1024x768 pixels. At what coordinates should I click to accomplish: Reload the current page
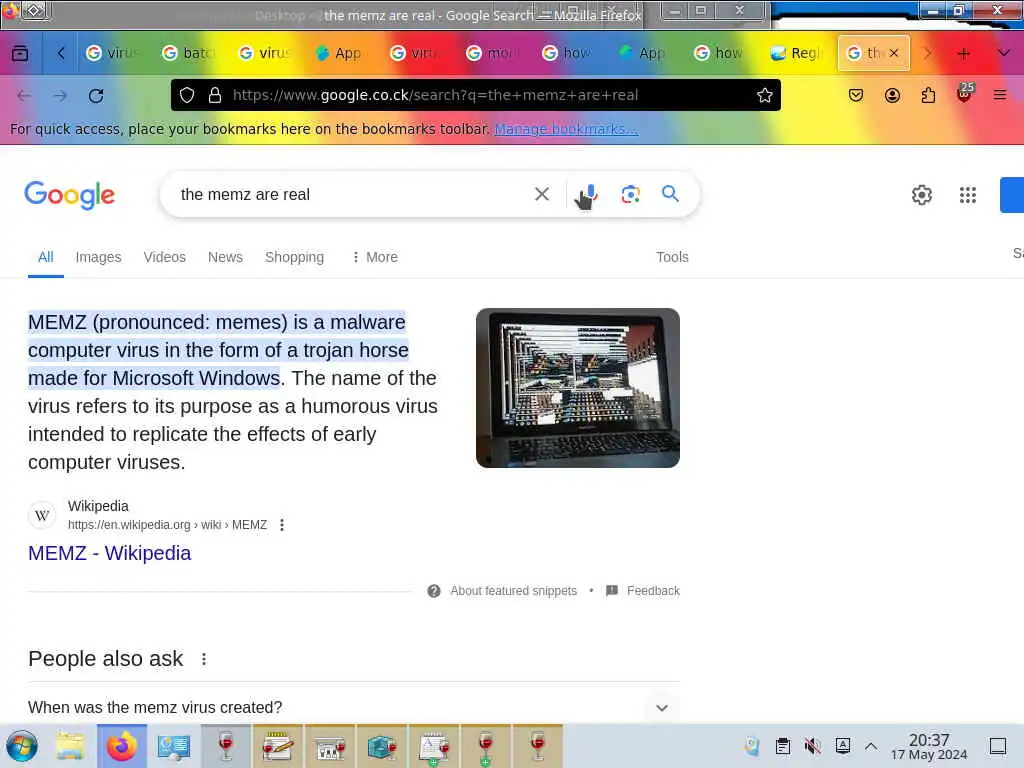point(96,95)
